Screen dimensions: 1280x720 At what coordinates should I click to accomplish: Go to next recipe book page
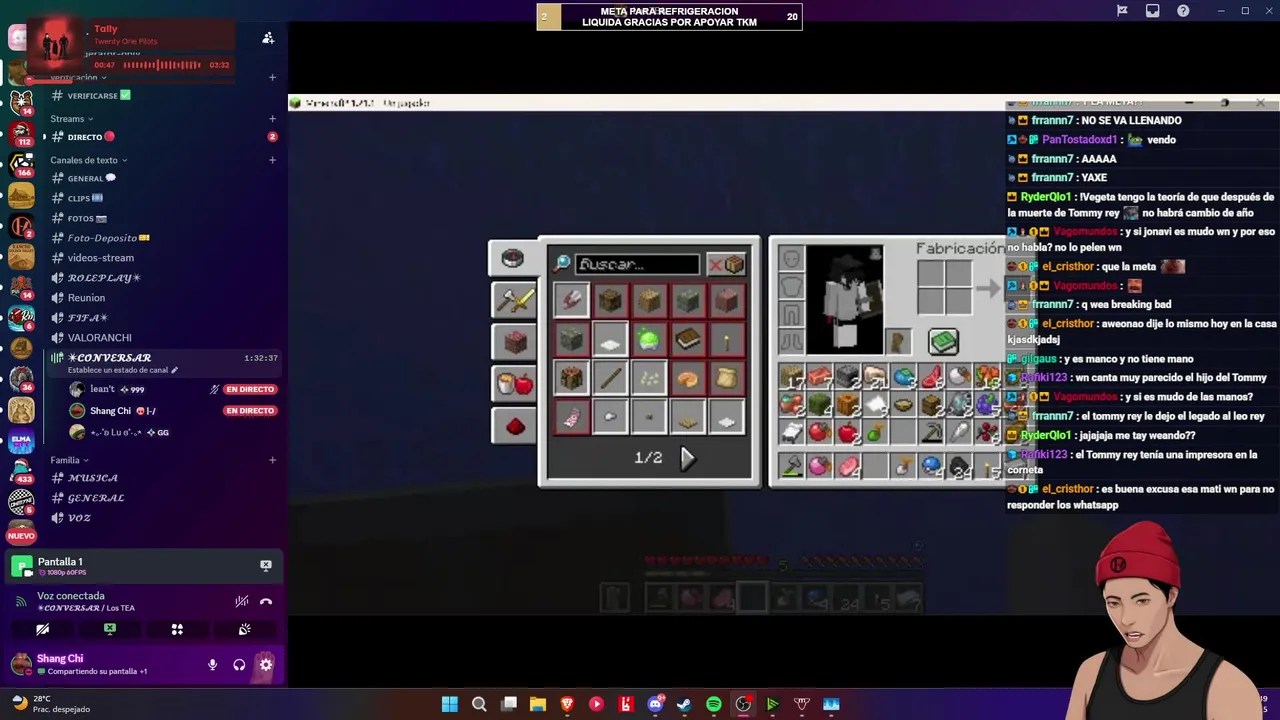[687, 458]
